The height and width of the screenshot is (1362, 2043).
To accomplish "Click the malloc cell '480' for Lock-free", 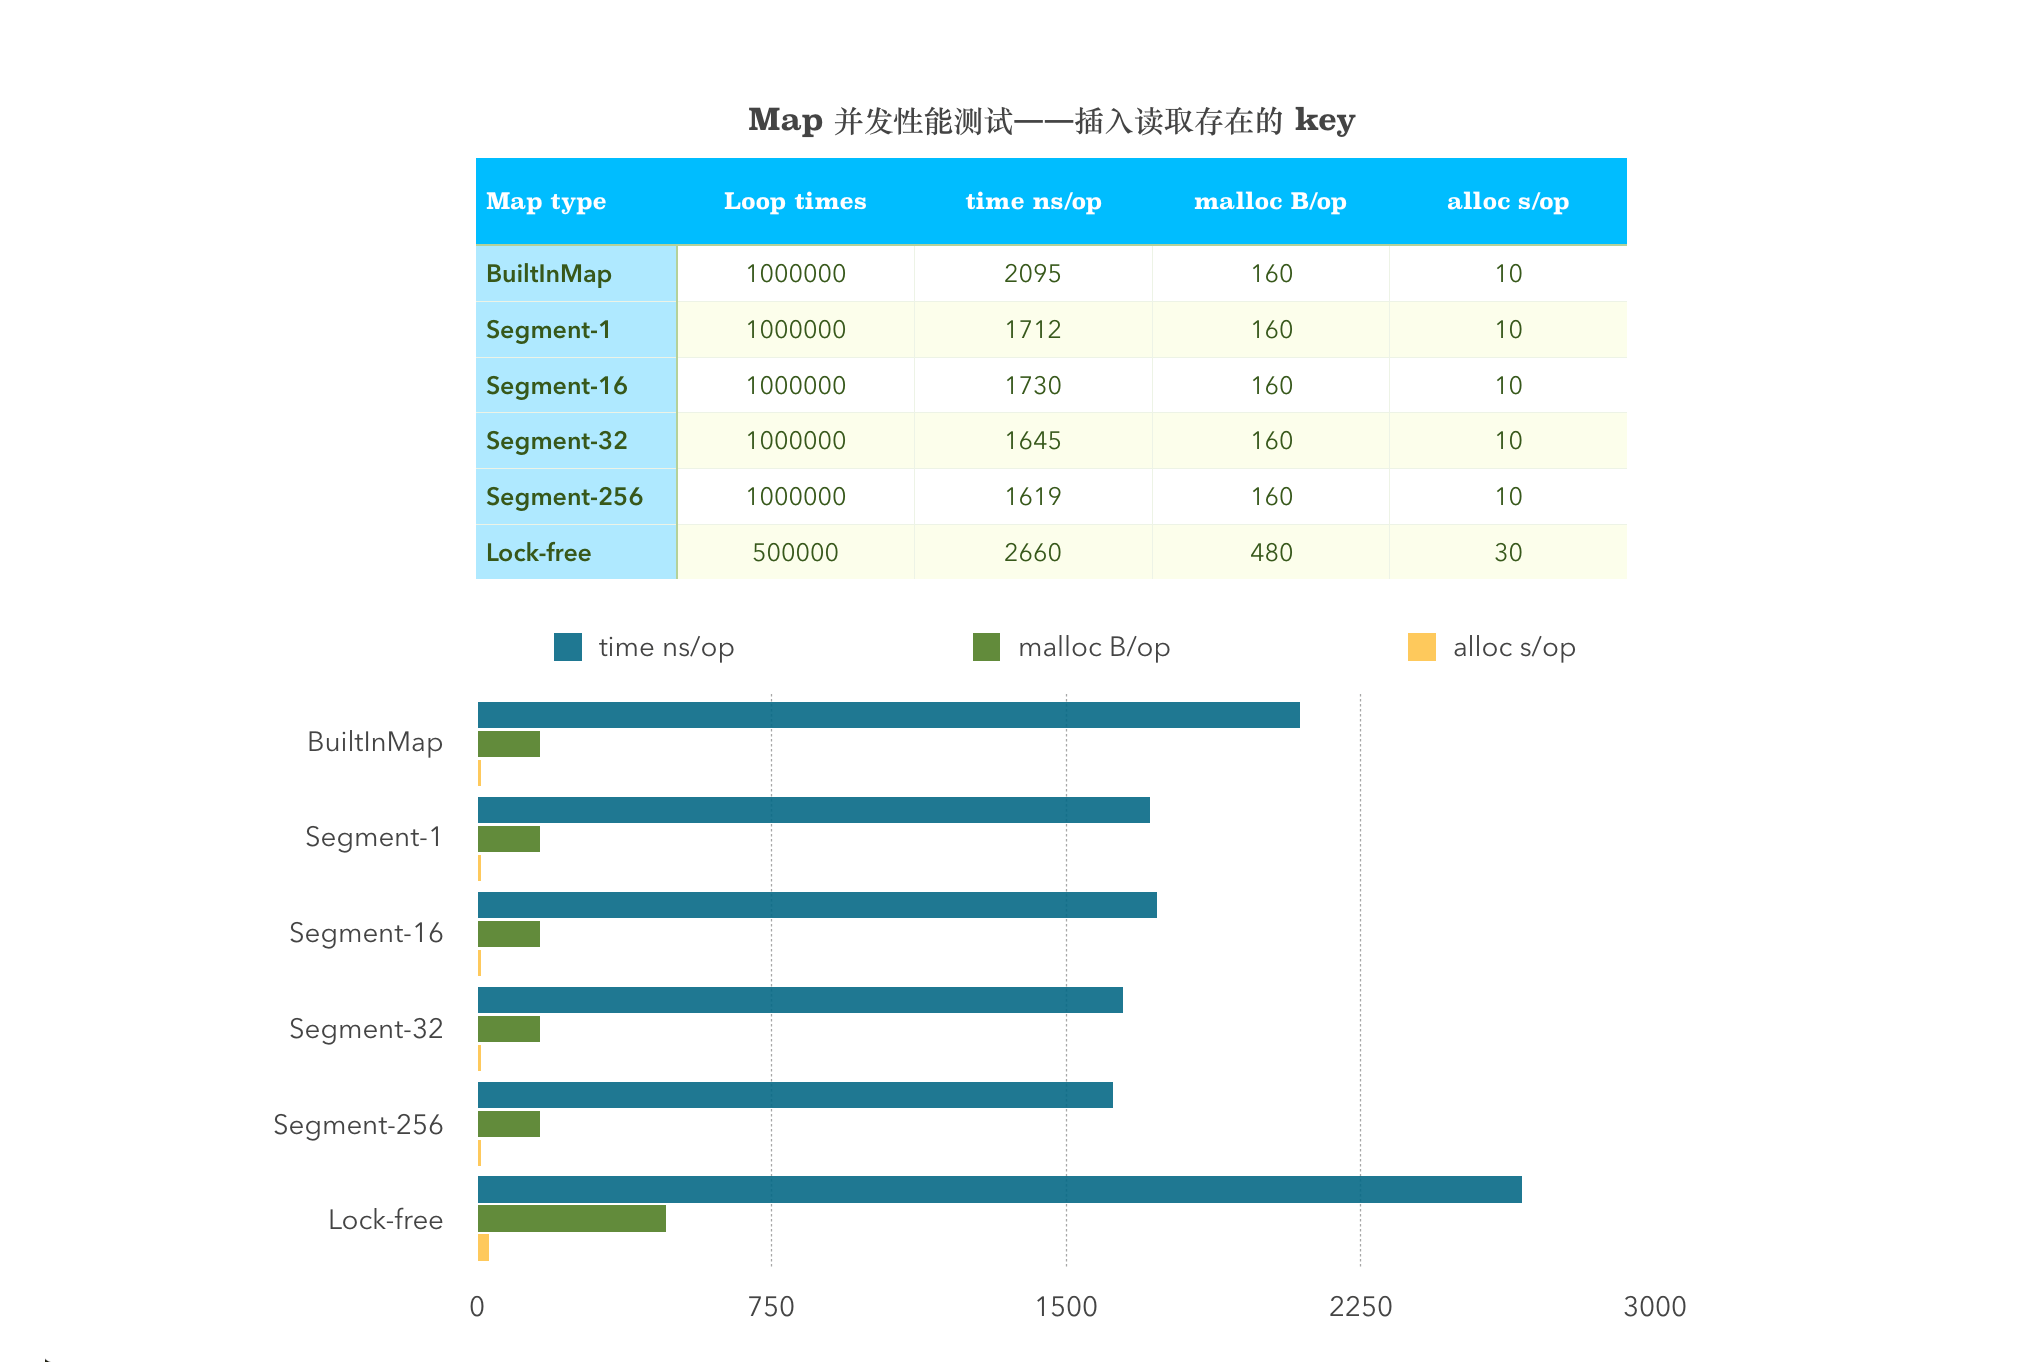I will [x=1271, y=552].
